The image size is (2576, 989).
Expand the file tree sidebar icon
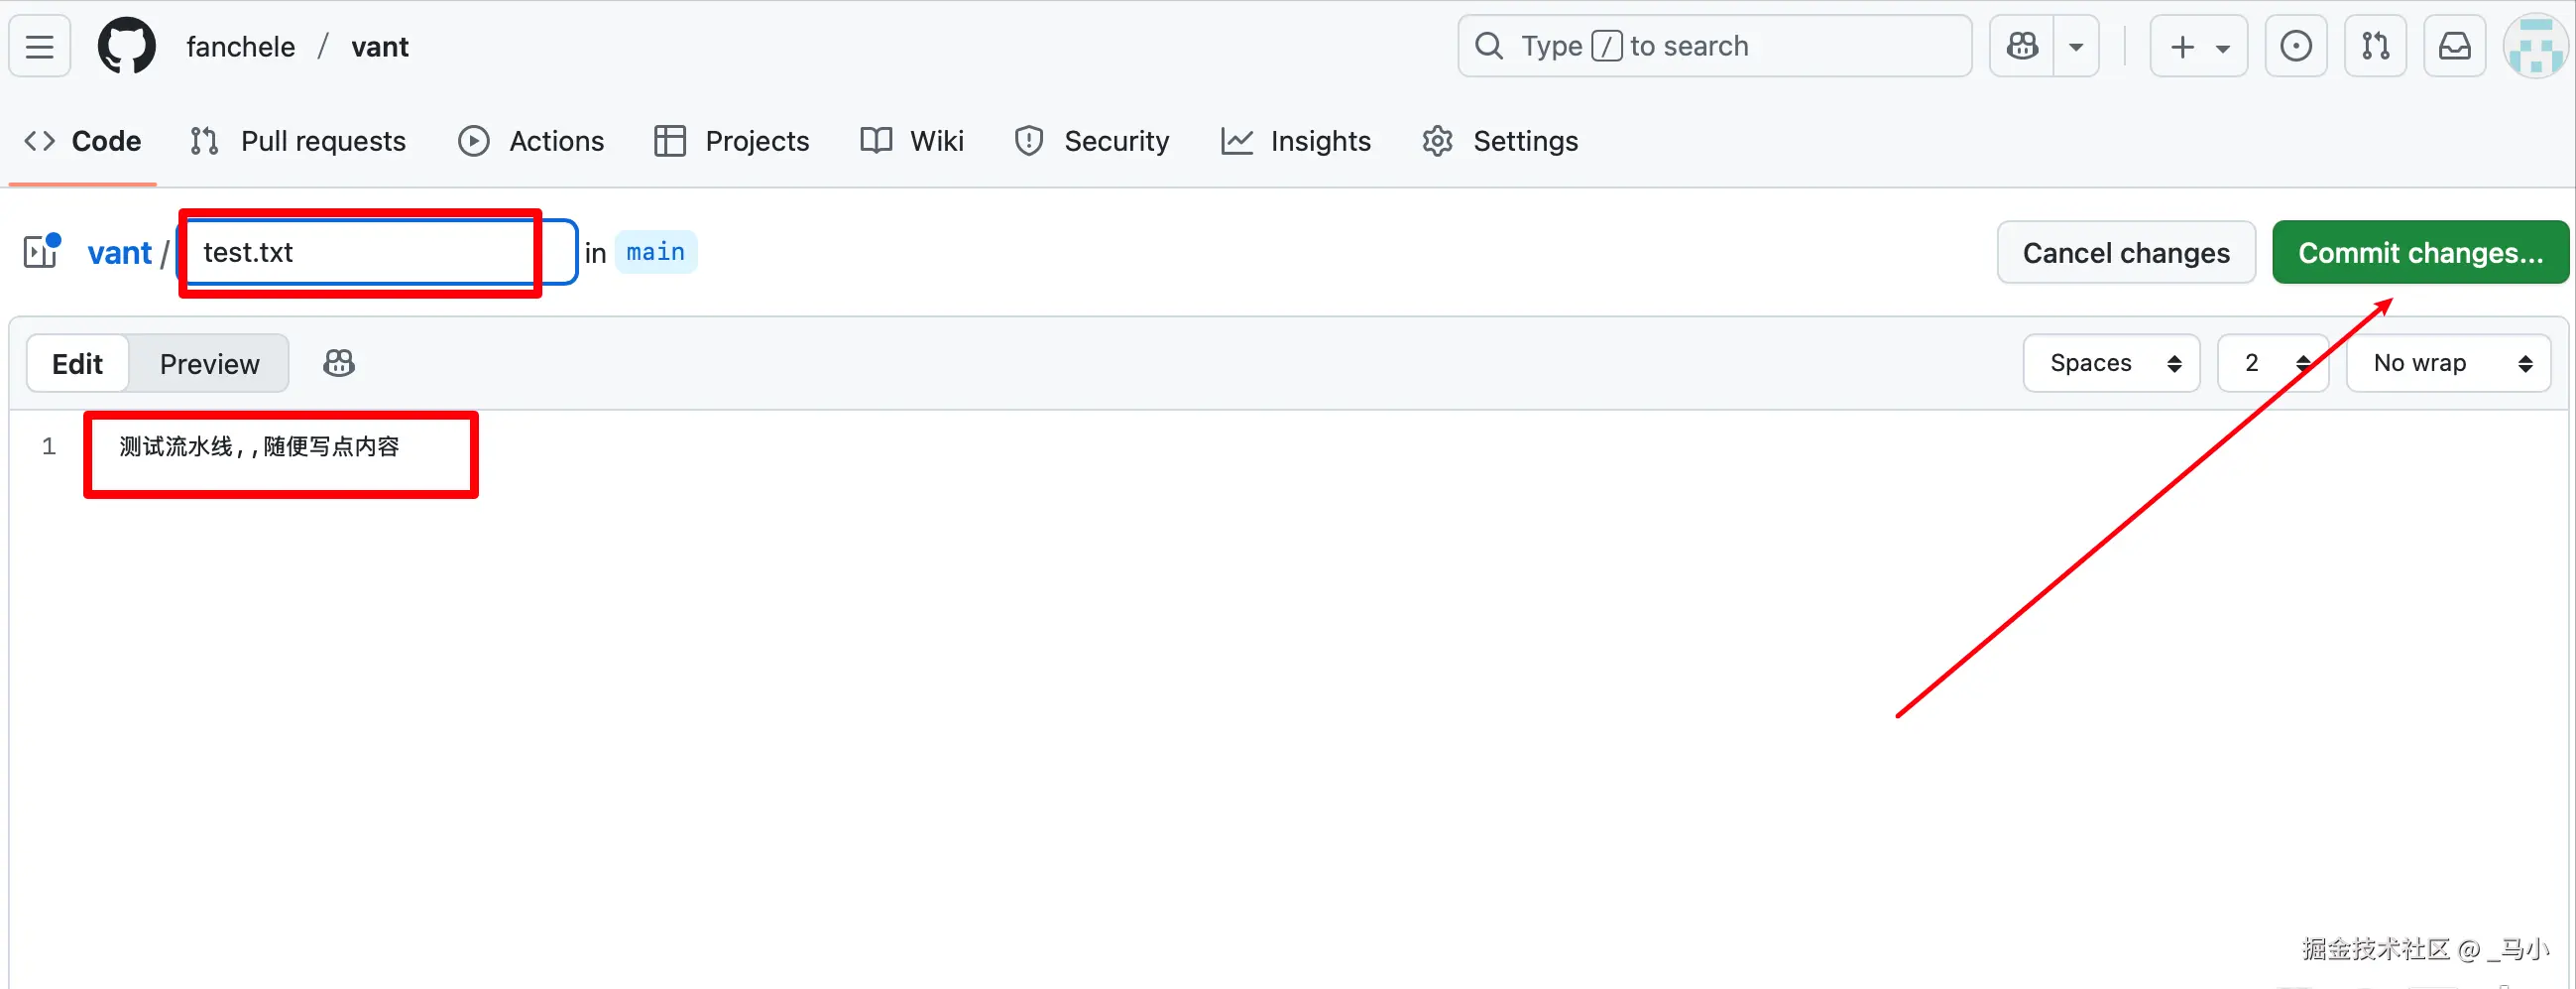point(42,252)
